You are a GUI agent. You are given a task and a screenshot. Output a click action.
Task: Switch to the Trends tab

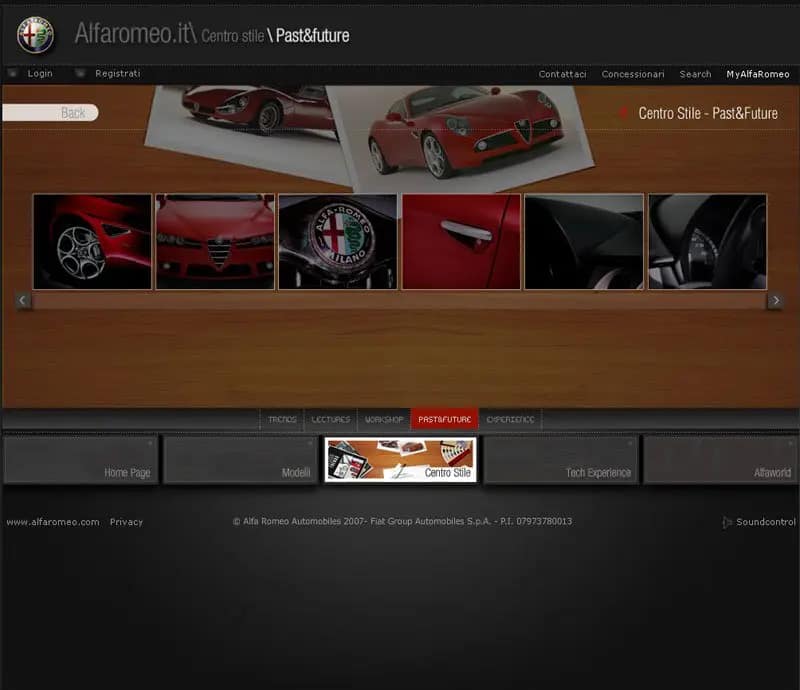pos(282,420)
